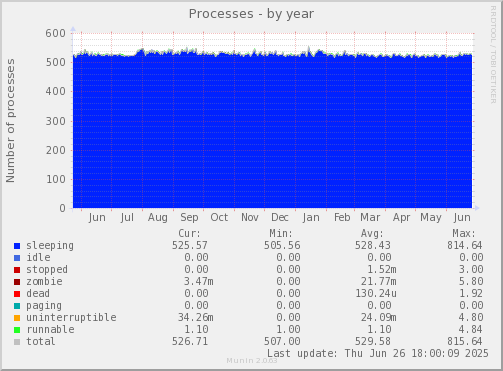Click the blue sleeping legend swatch

(x=17, y=246)
